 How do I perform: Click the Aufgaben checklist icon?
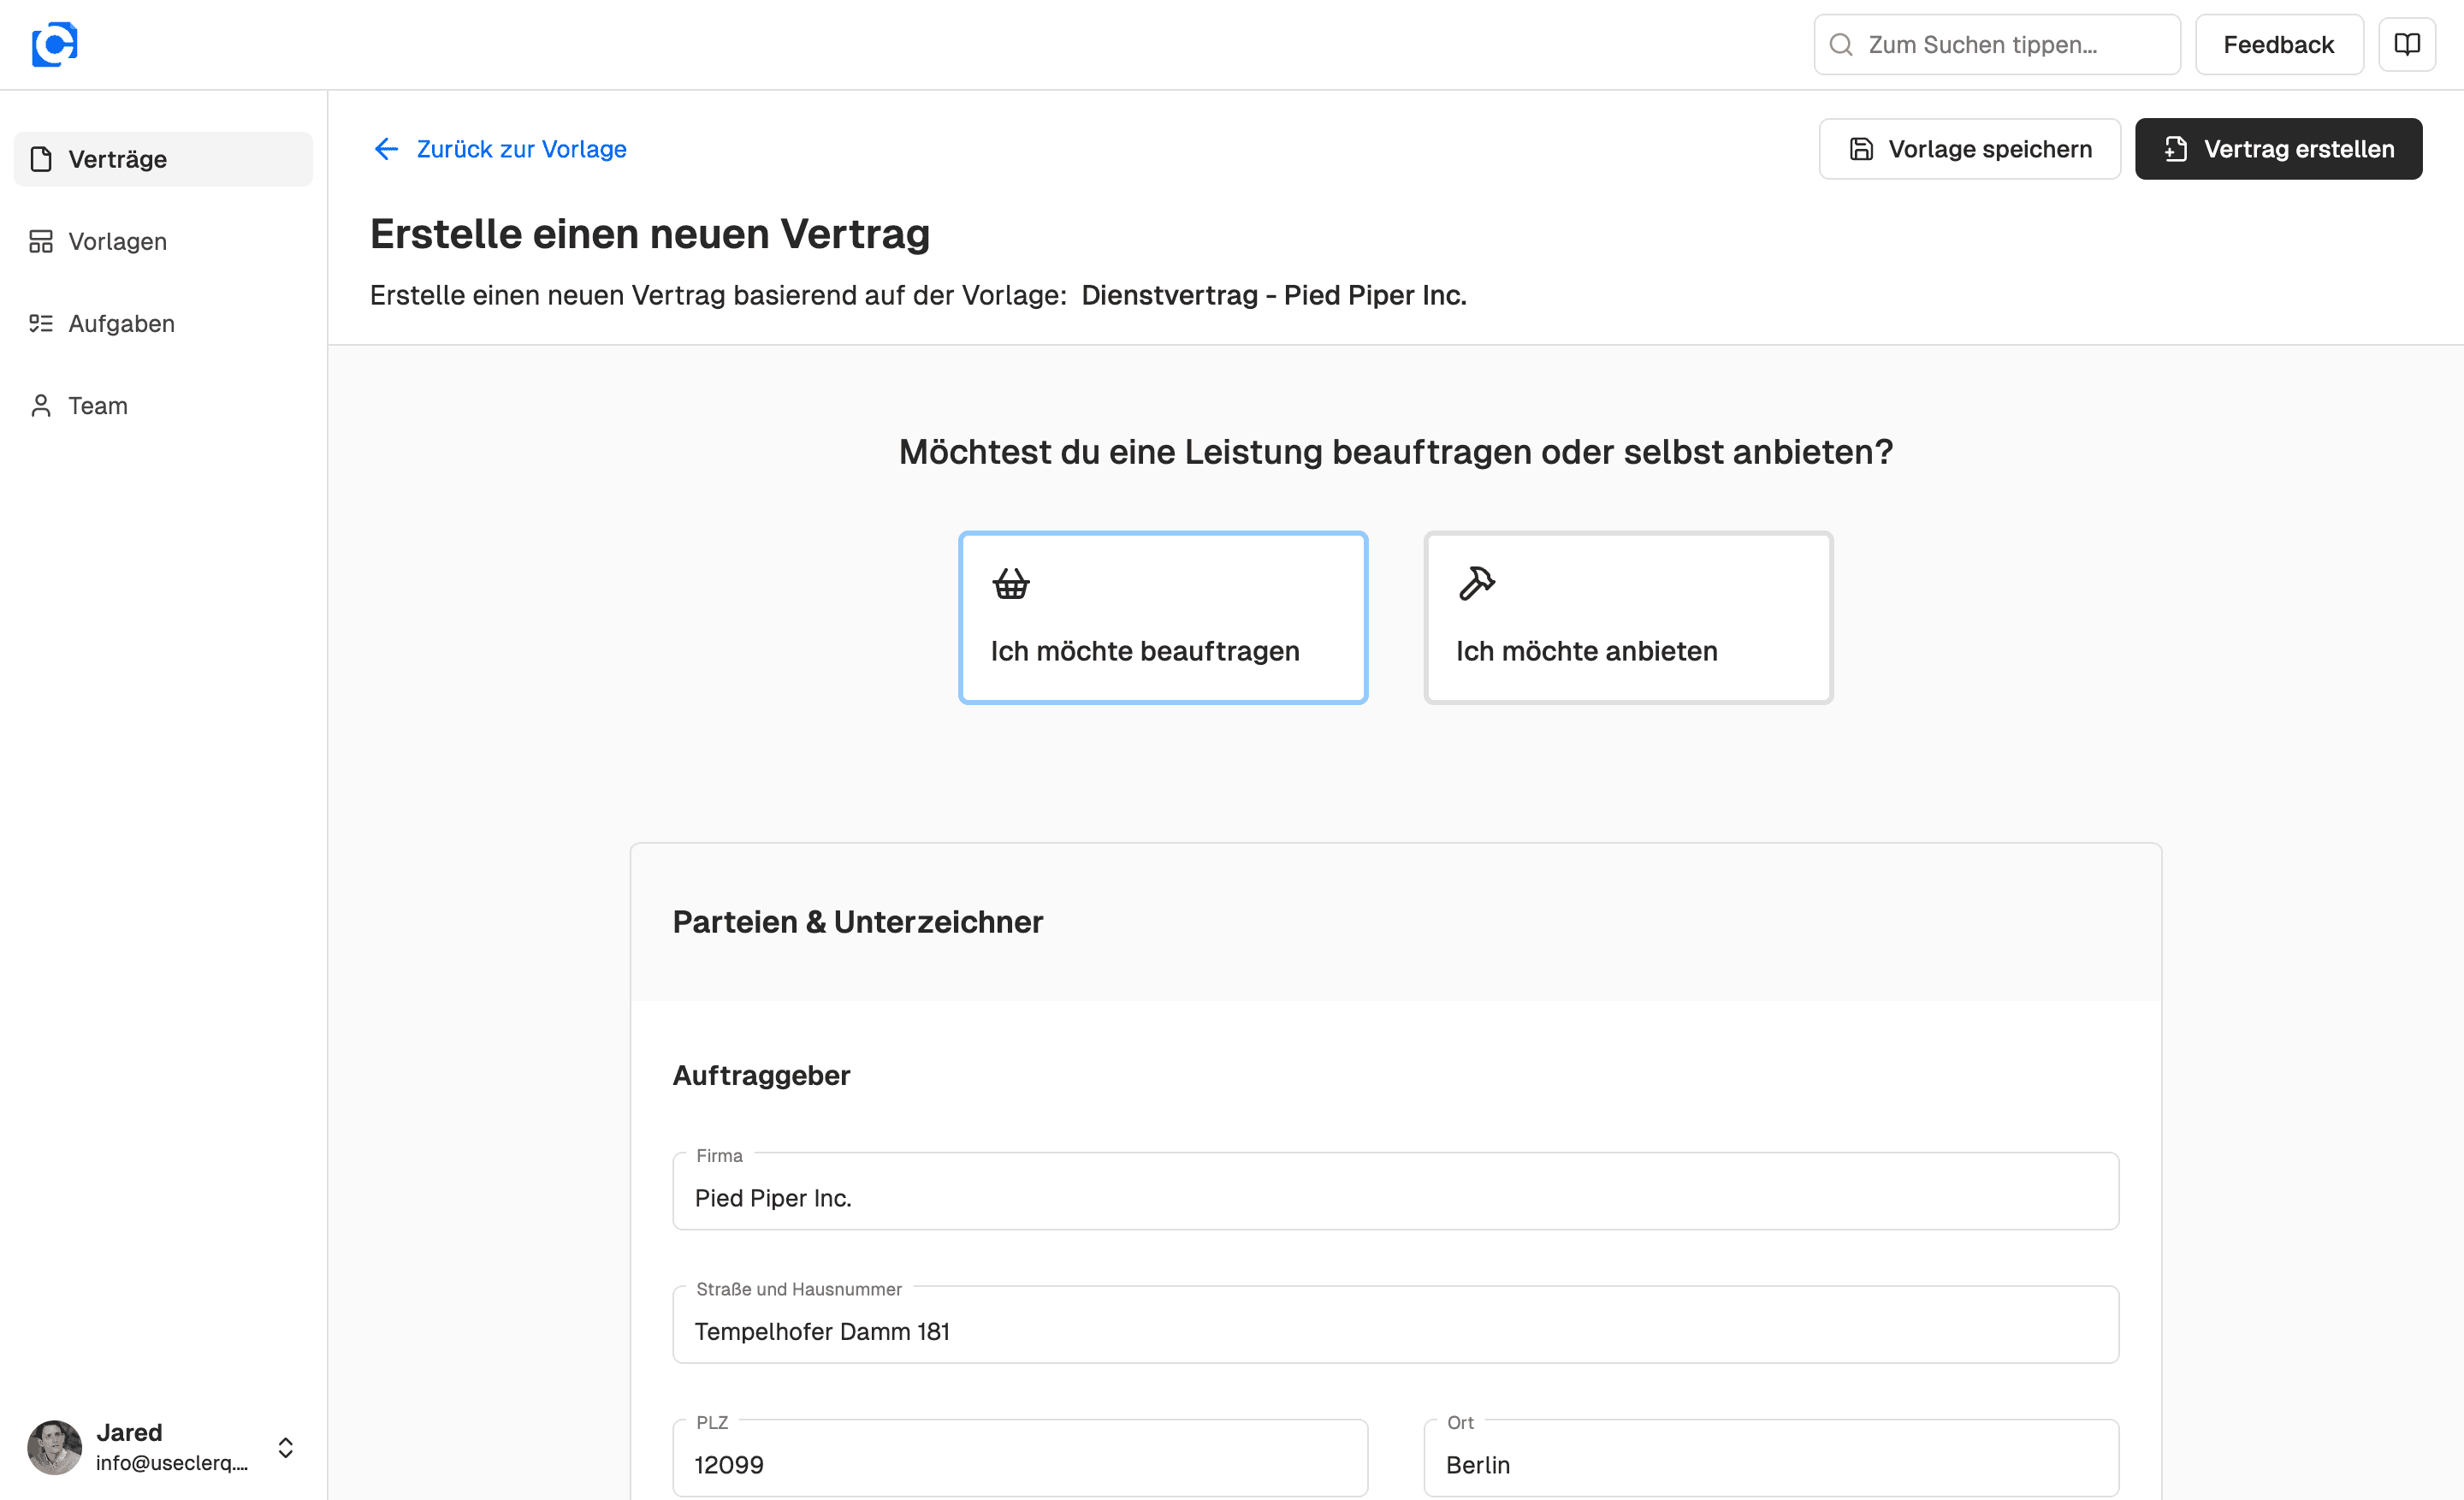41,323
